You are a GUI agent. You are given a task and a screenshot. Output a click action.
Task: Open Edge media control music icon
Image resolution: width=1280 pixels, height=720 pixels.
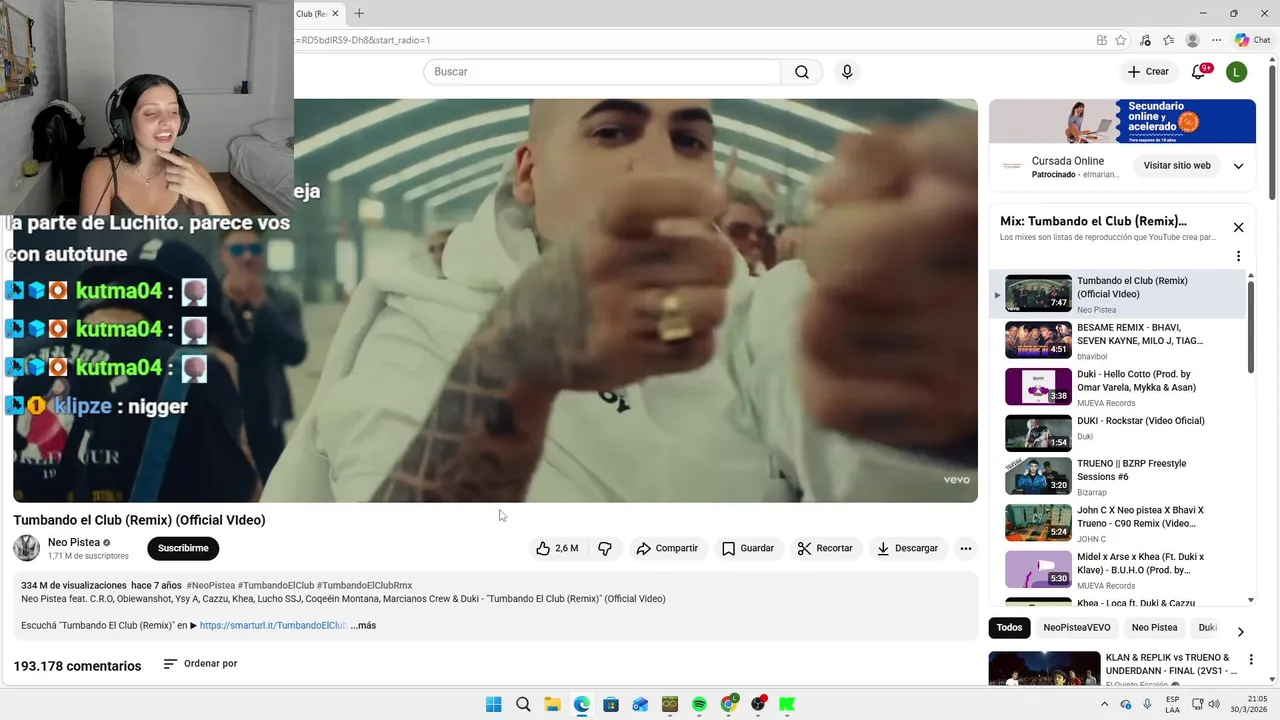click(1145, 40)
